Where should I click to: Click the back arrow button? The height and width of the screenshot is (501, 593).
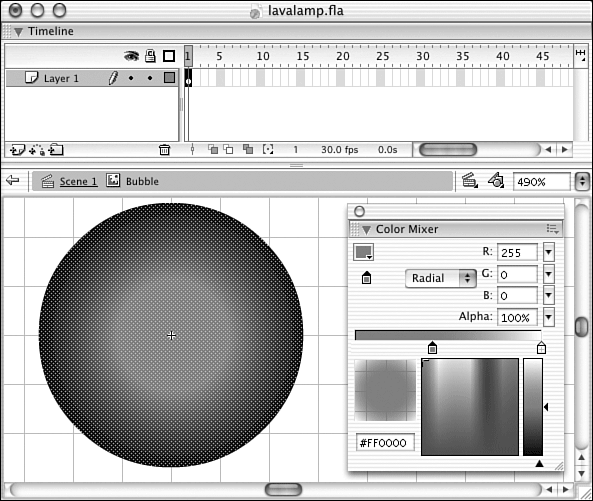pyautogui.click(x=12, y=180)
